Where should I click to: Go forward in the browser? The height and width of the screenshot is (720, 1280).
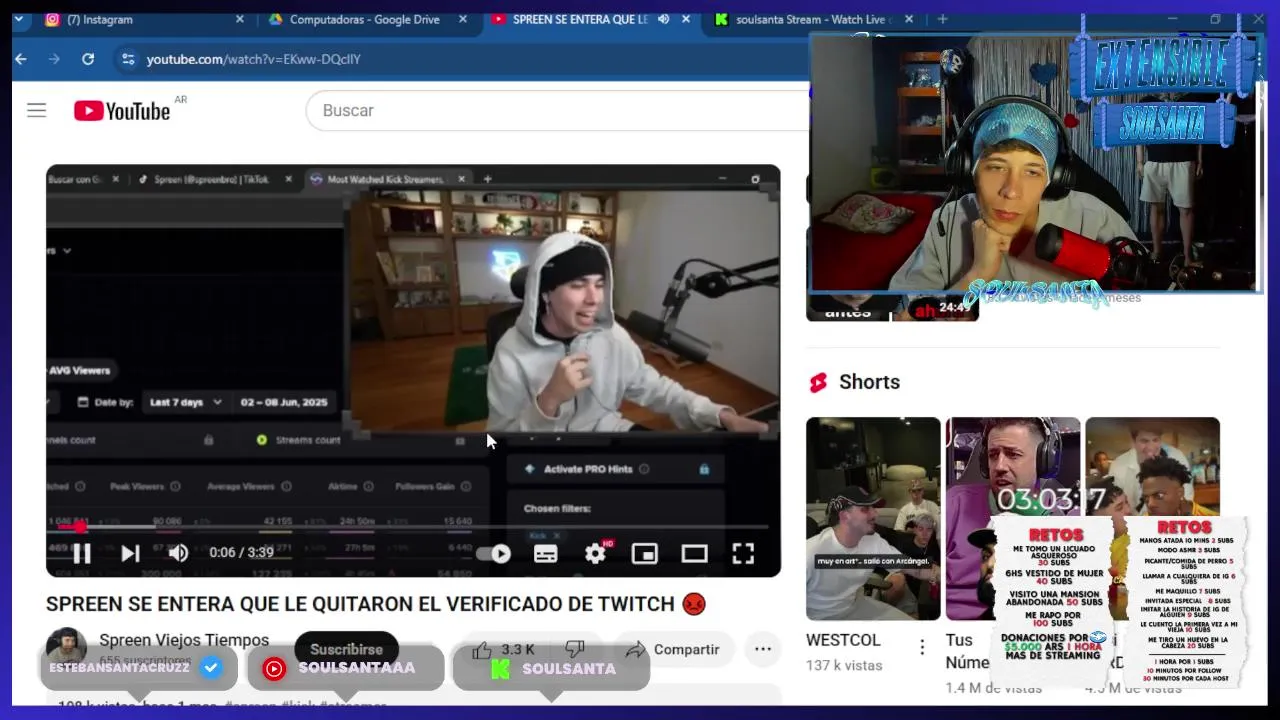[54, 59]
